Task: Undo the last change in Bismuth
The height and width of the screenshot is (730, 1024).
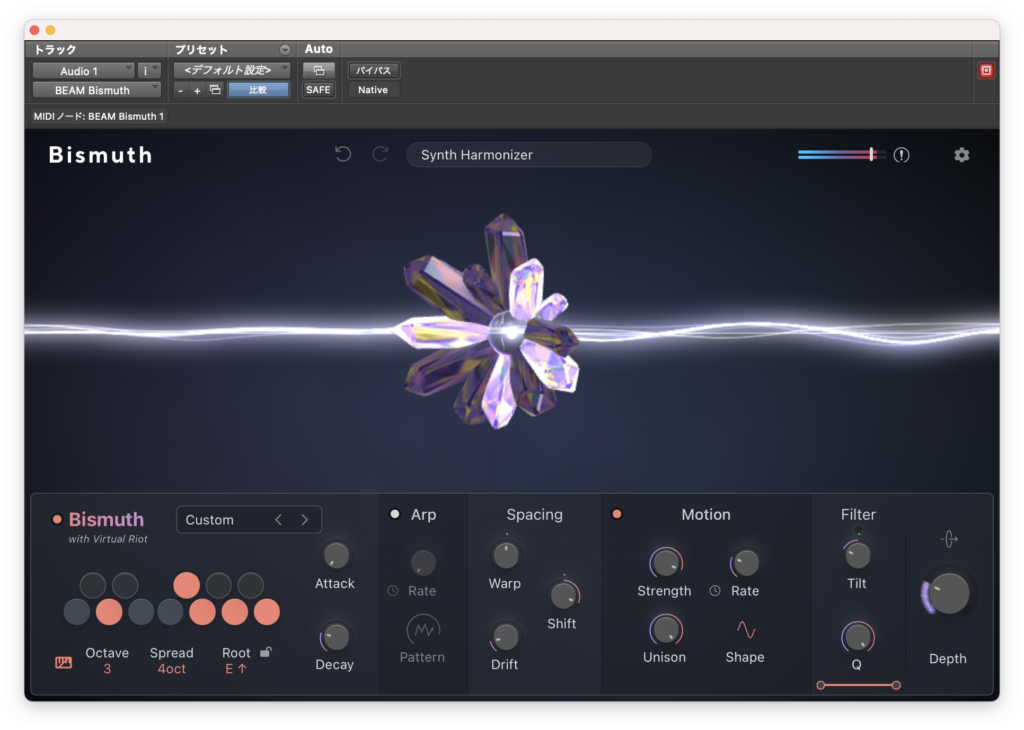Action: click(343, 154)
